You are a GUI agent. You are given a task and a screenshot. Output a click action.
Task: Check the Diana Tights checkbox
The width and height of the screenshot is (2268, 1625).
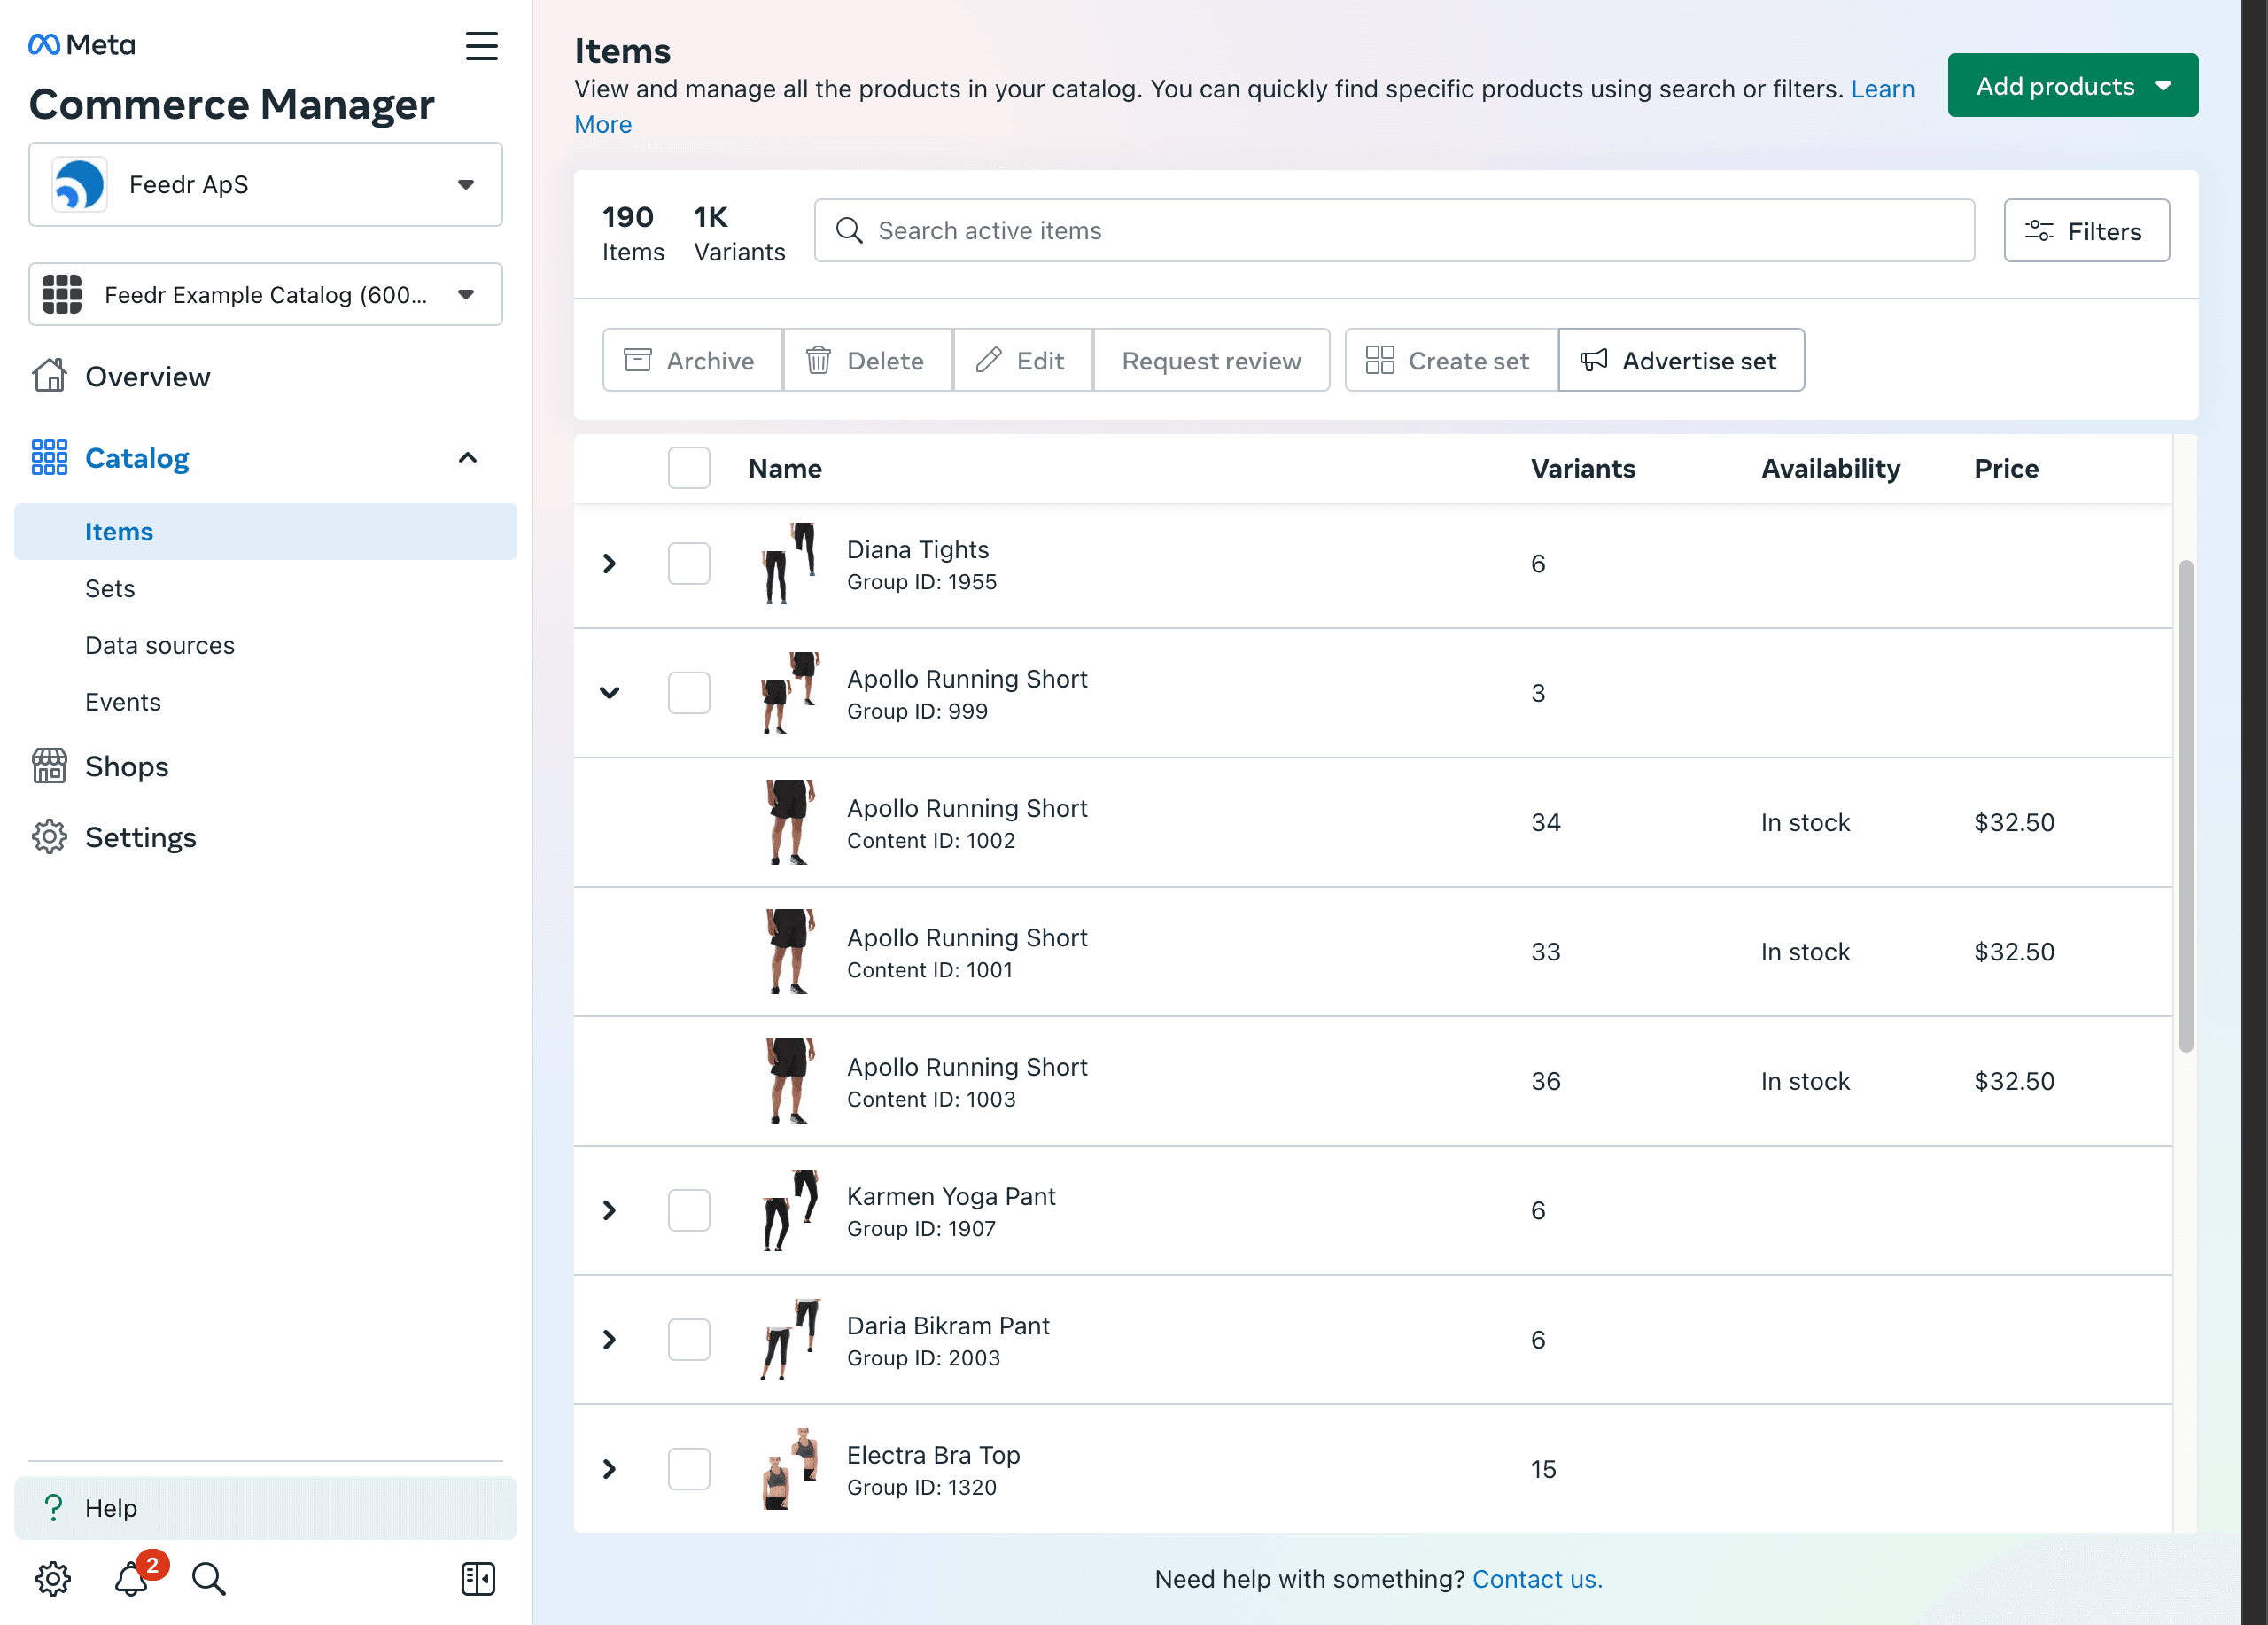coord(688,563)
